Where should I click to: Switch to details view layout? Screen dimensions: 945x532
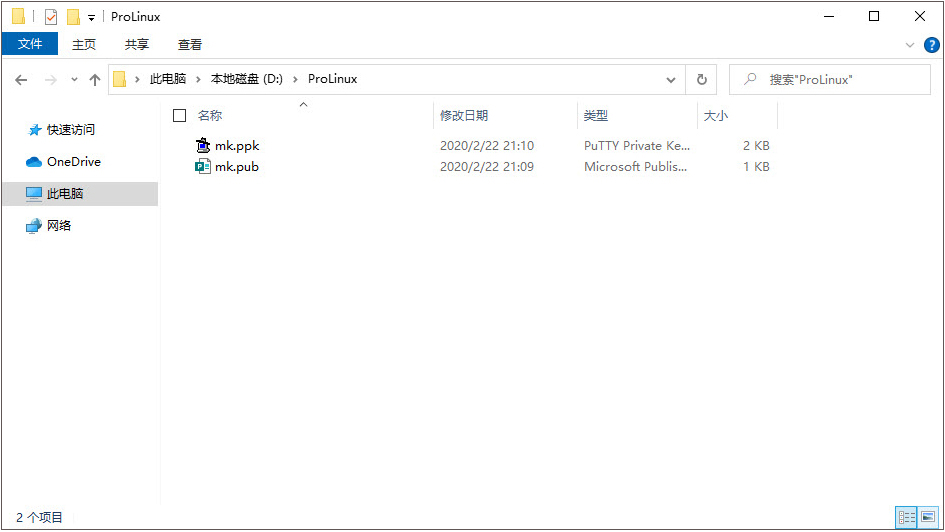click(906, 517)
